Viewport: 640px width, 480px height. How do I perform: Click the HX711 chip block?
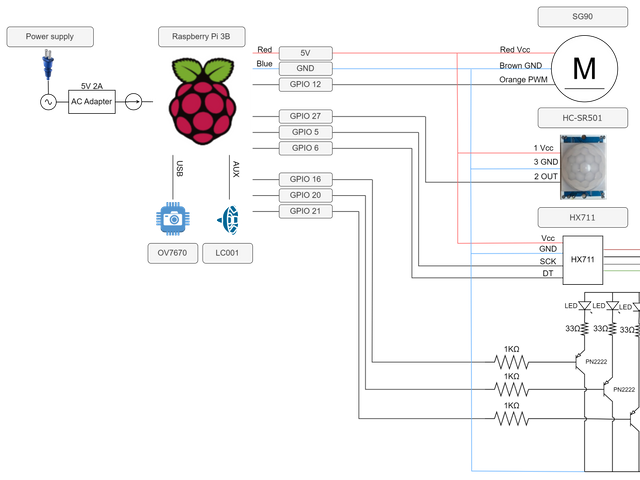(x=584, y=259)
